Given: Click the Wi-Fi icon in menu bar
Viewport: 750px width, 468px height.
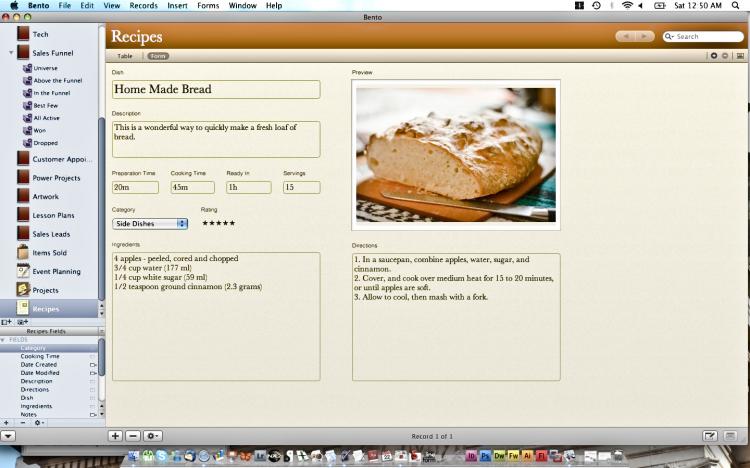Looking at the screenshot, I should click(627, 6).
